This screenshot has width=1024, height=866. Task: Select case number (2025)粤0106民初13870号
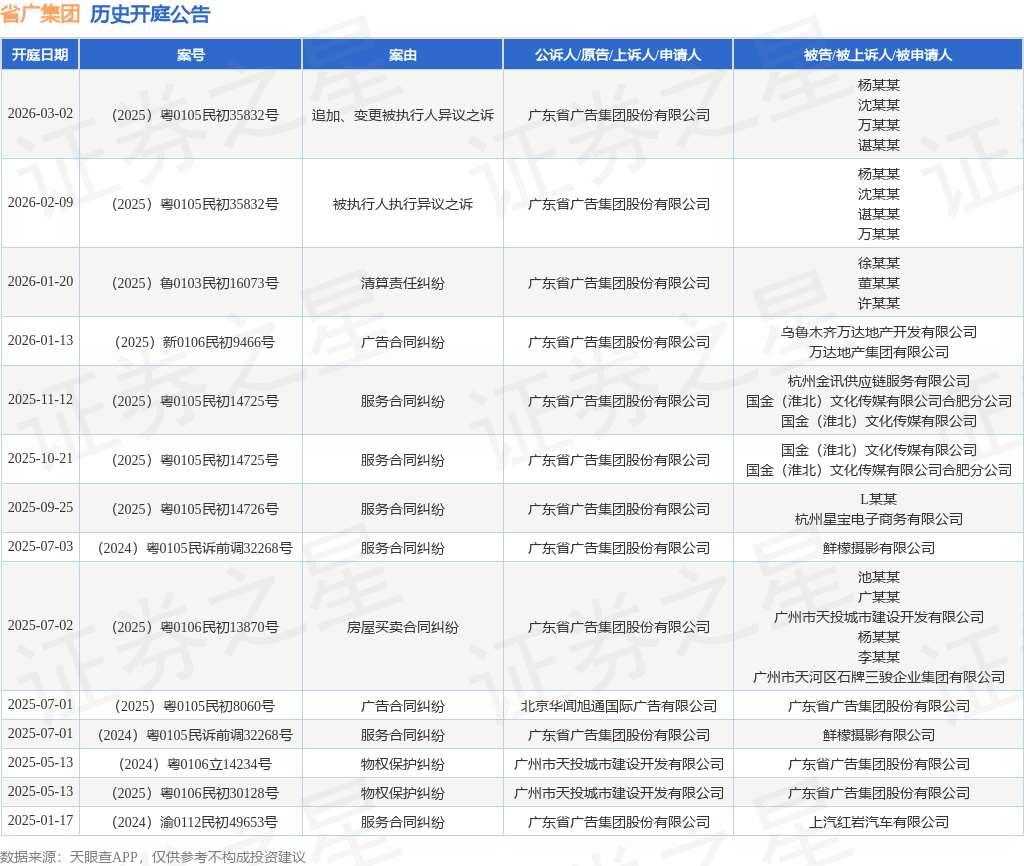pyautogui.click(x=195, y=628)
